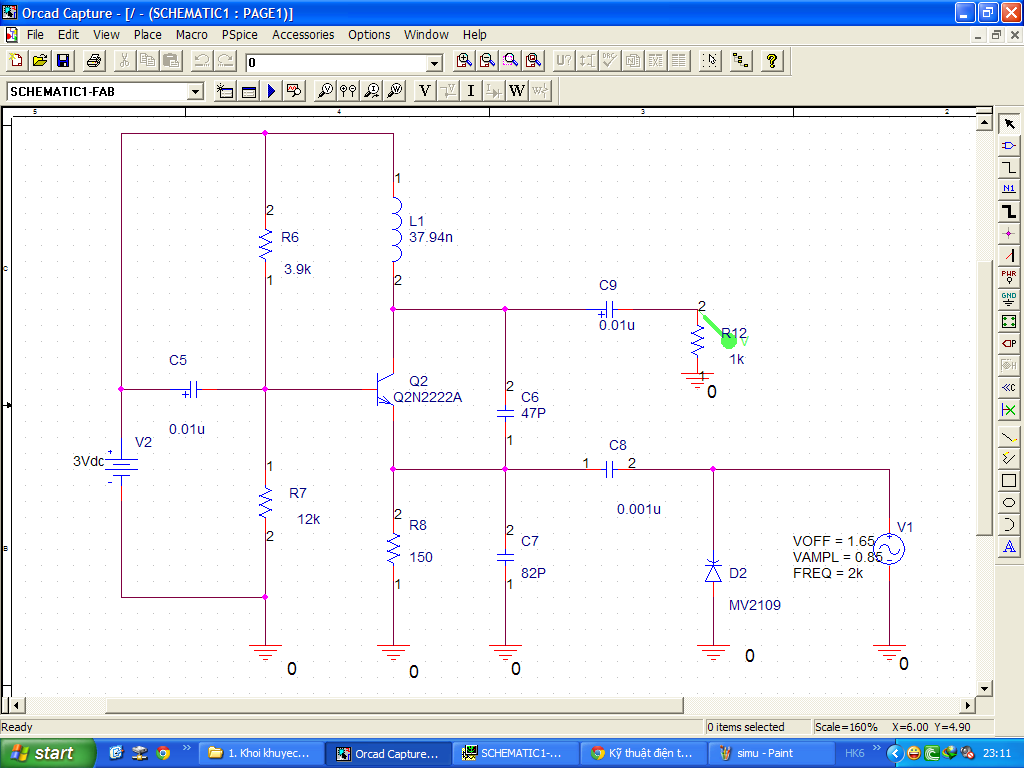Select the Place Power PWR tool
This screenshot has height=768, width=1024.
1009,277
